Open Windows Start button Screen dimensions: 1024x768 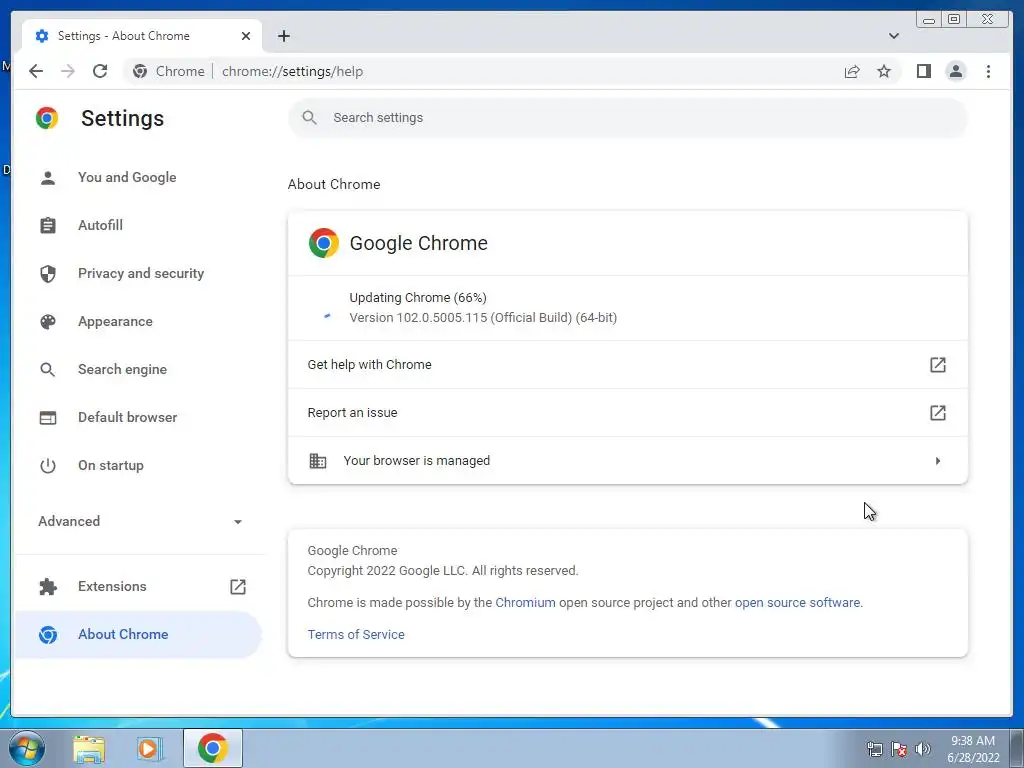click(x=26, y=748)
